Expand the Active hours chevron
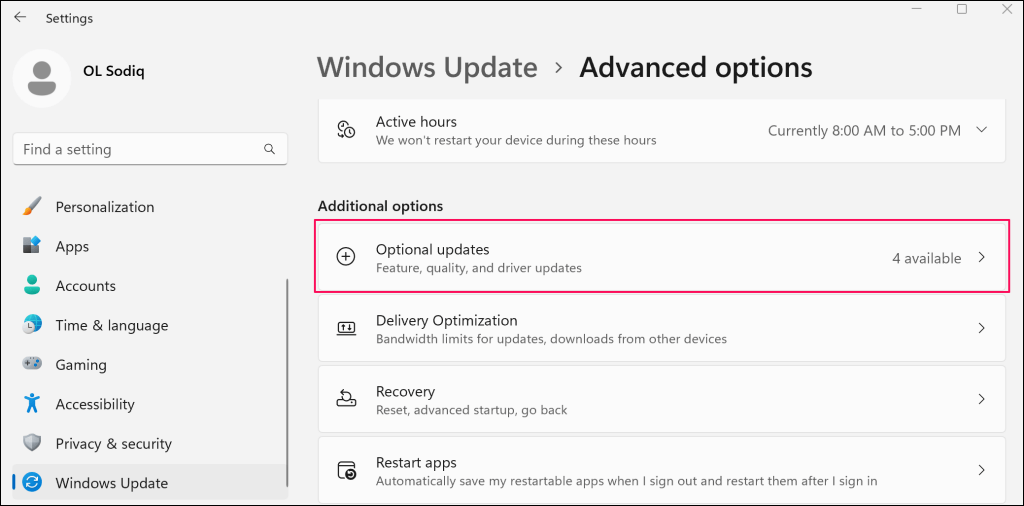Image resolution: width=1024 pixels, height=506 pixels. tap(981, 131)
